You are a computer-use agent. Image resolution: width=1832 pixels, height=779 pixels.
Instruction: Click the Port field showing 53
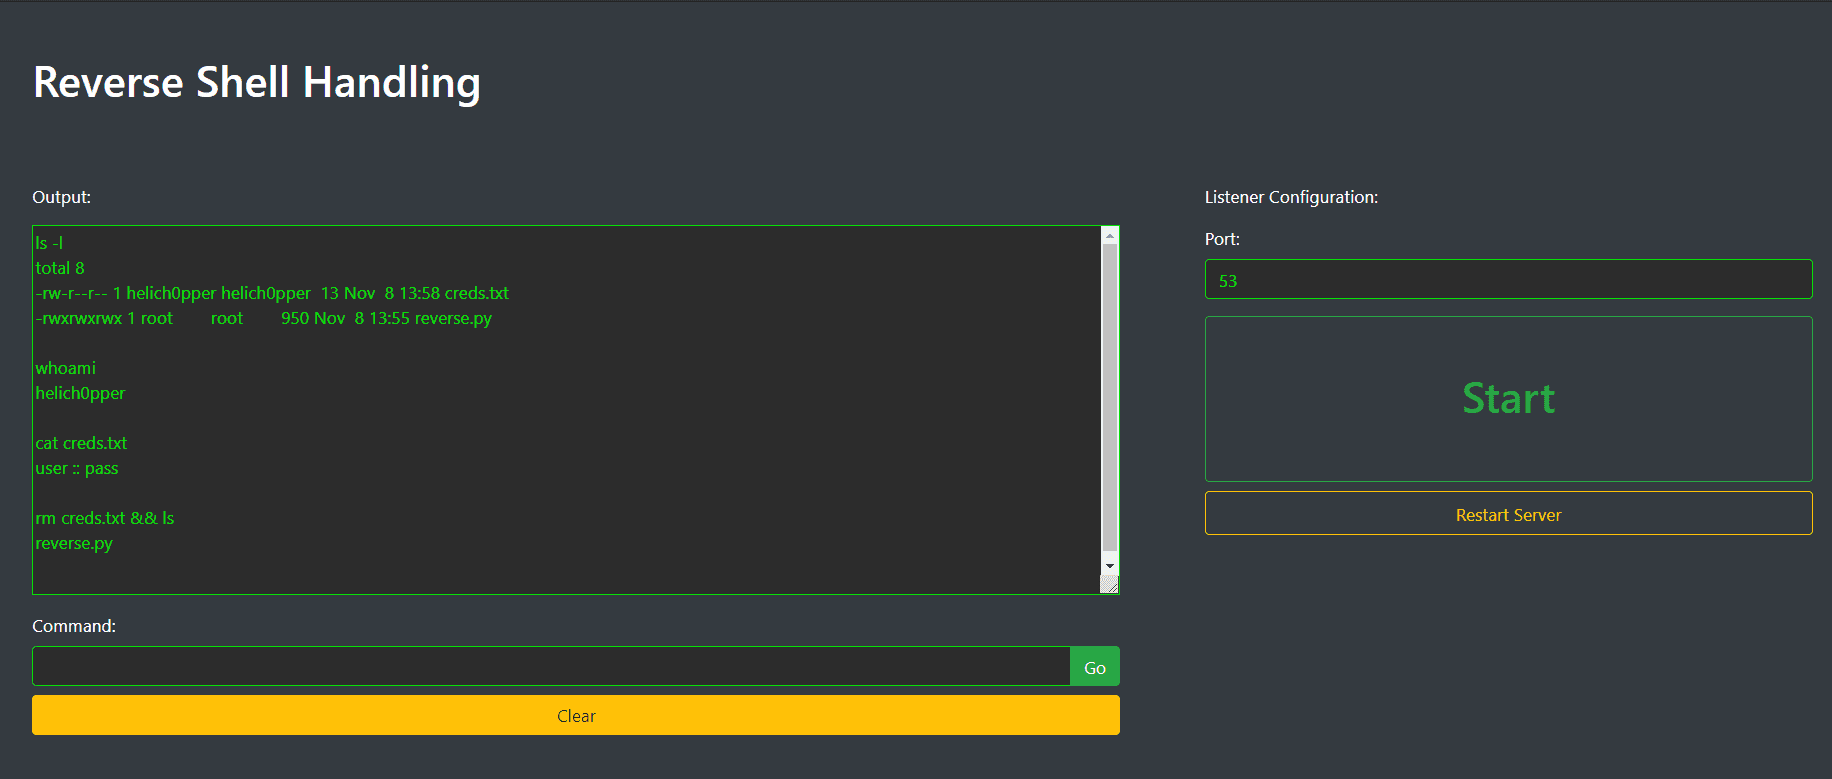pyautogui.click(x=1508, y=279)
